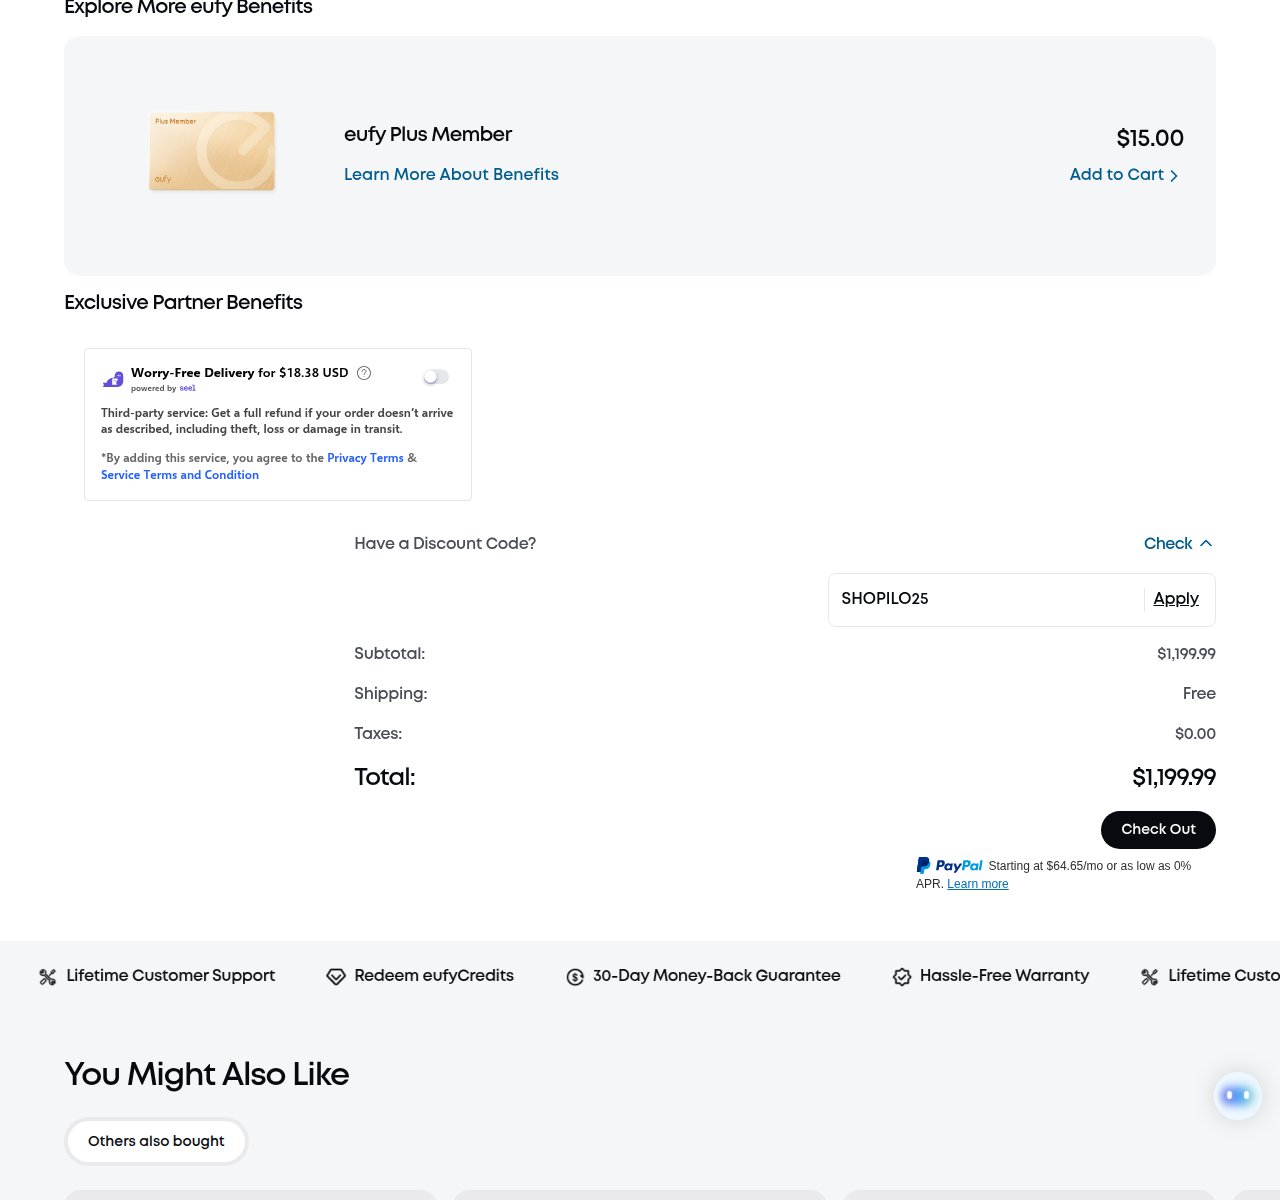
Task: Open Service Terms and Condition link
Action: coord(180,475)
